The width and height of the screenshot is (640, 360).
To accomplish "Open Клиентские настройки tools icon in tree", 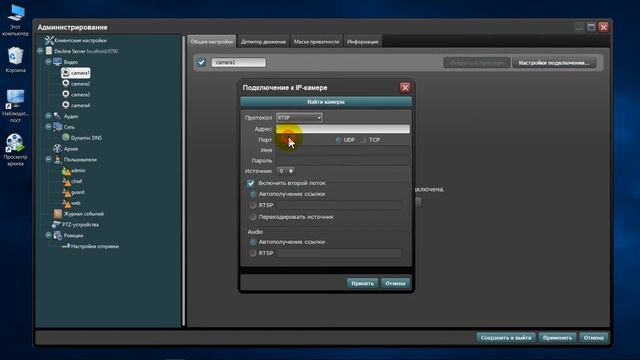I will 49,40.
